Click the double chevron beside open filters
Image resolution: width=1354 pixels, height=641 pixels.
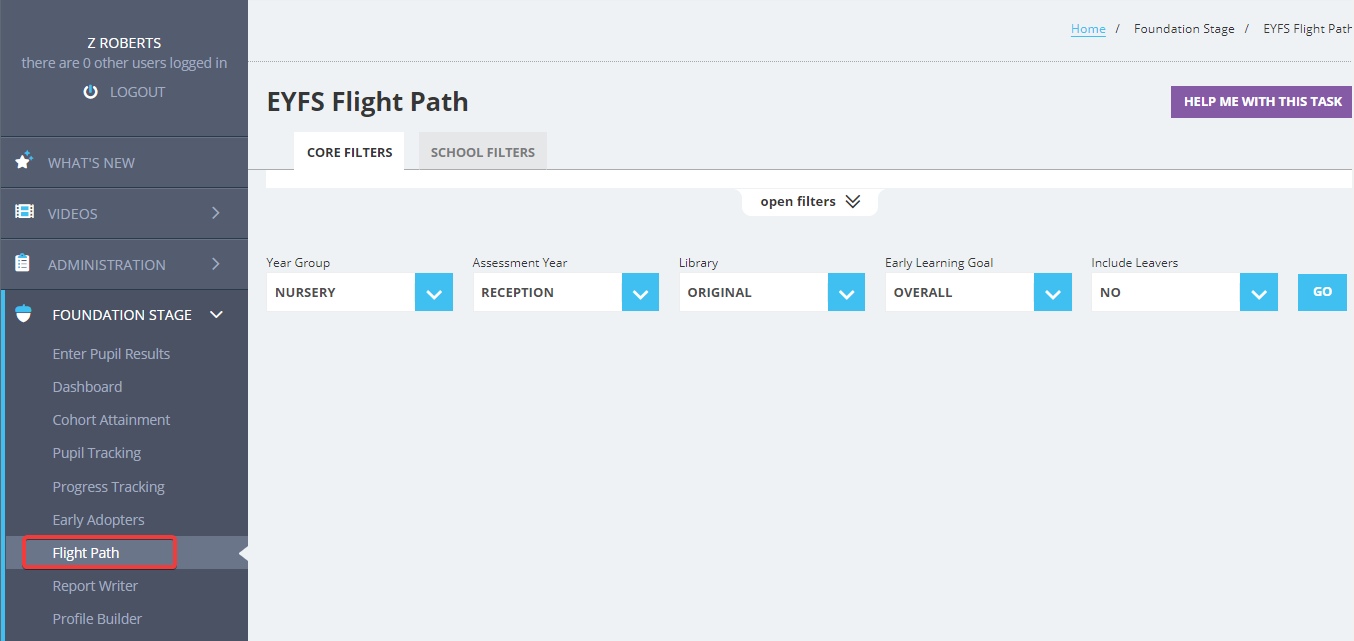click(852, 201)
